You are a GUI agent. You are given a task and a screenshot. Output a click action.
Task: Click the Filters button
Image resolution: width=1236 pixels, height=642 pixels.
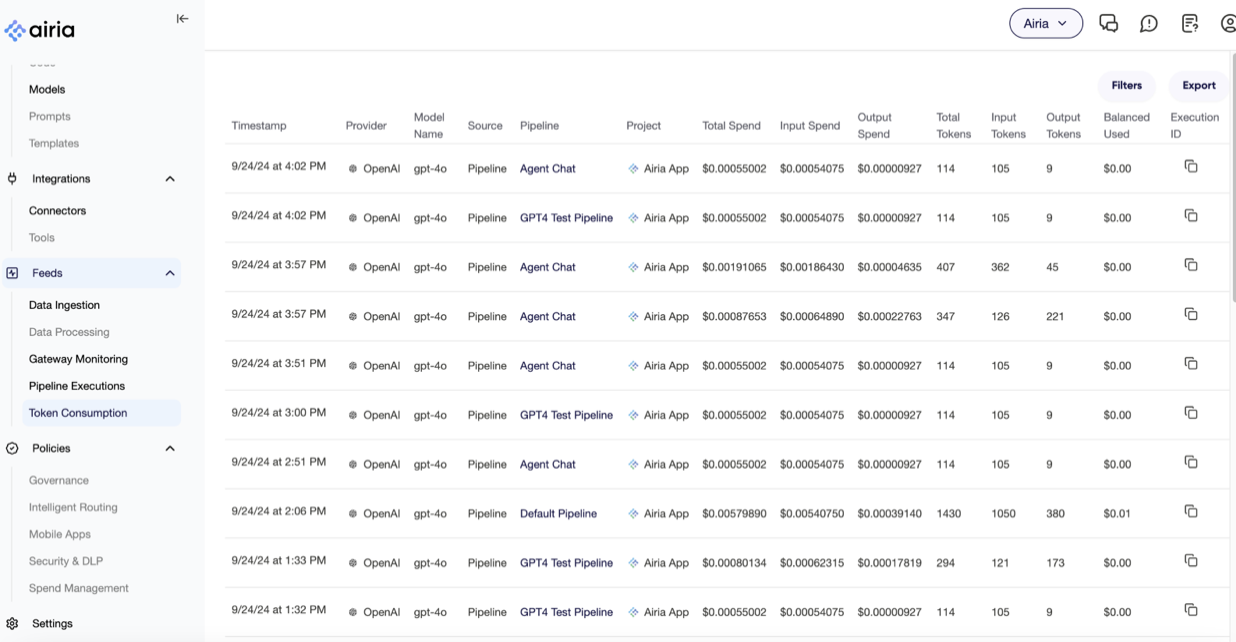point(1126,86)
